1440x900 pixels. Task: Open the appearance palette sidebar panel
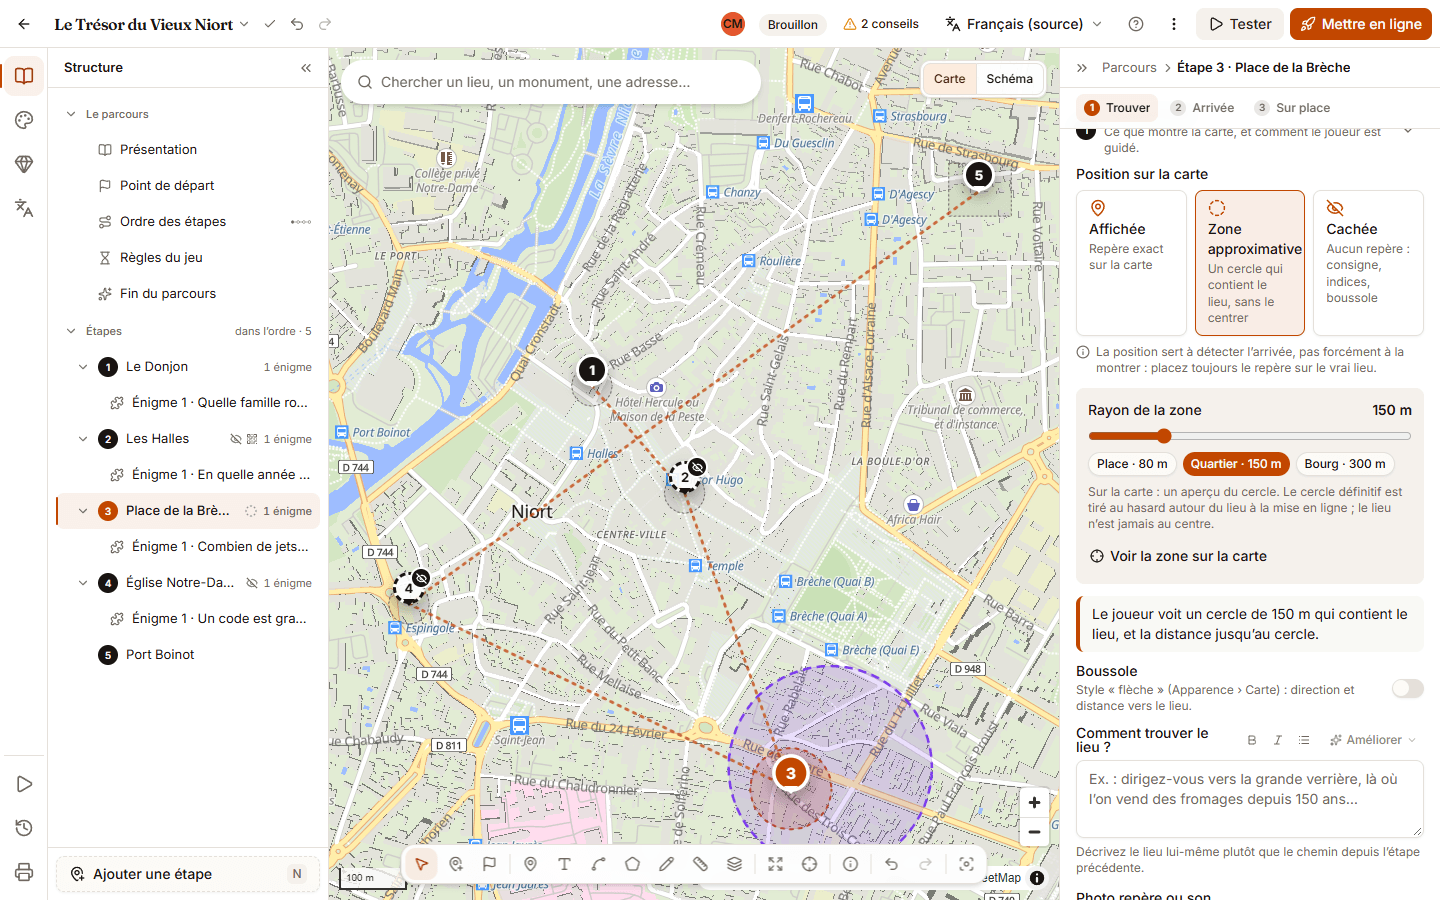(24, 120)
